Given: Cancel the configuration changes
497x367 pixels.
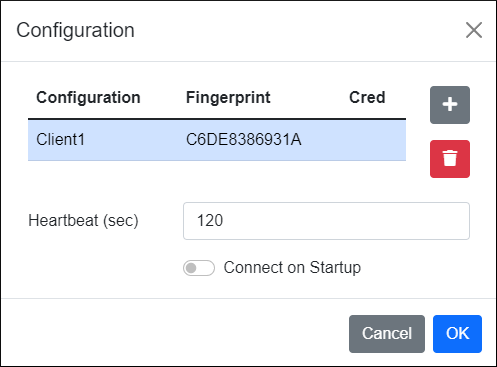Looking at the screenshot, I should (387, 334).
